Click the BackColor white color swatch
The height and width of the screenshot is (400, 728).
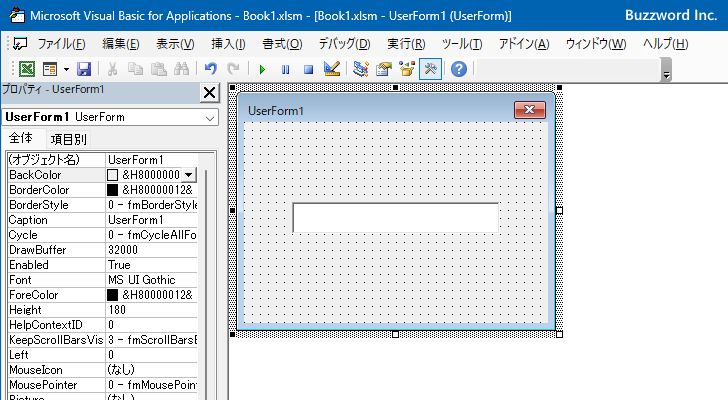coord(112,175)
